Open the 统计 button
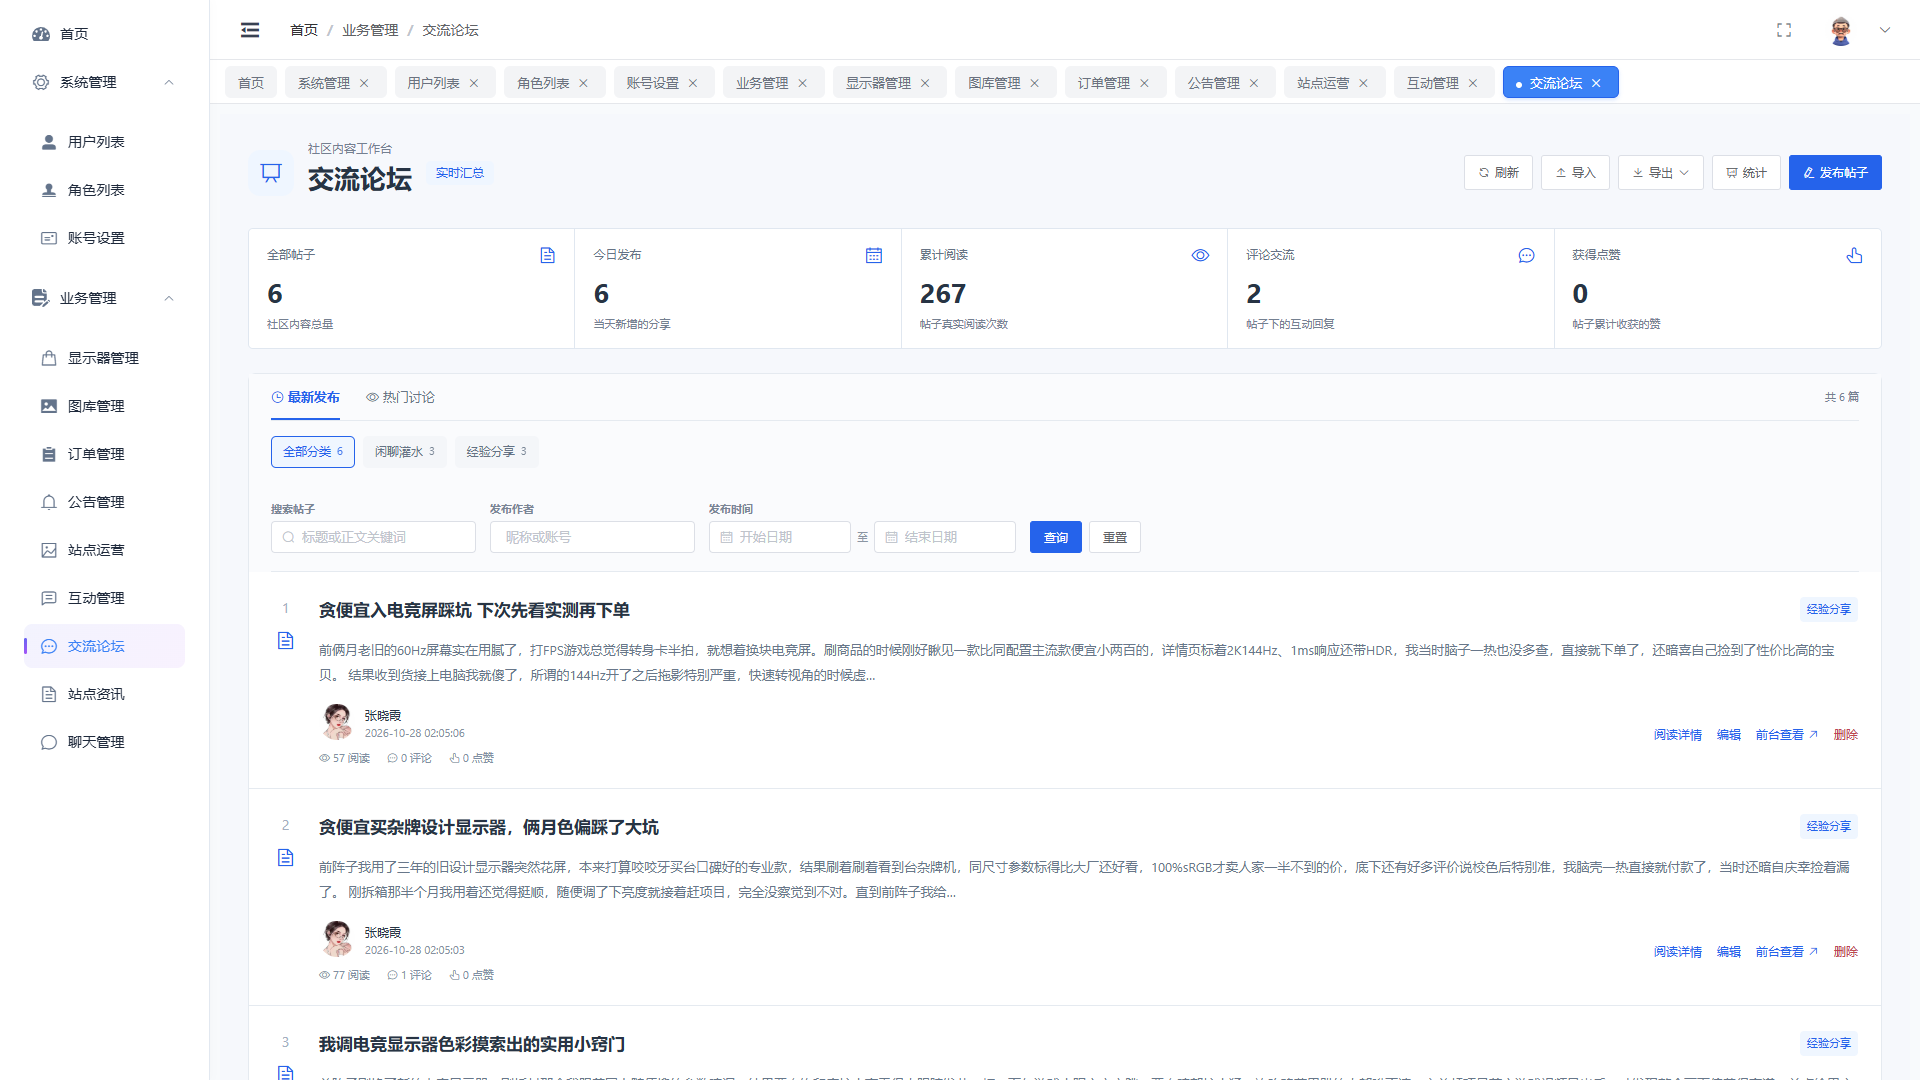 [1746, 172]
